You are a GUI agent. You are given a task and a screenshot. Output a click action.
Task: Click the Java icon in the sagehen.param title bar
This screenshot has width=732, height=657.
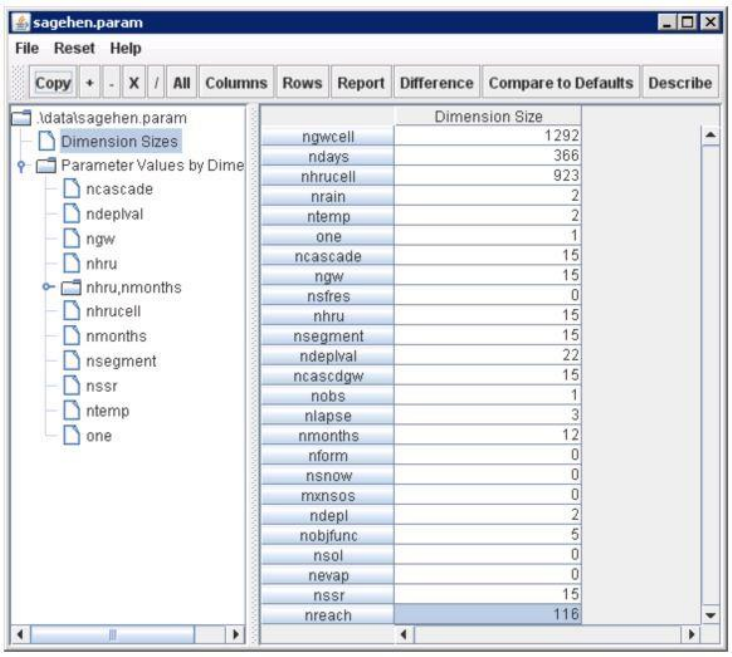click(x=21, y=22)
